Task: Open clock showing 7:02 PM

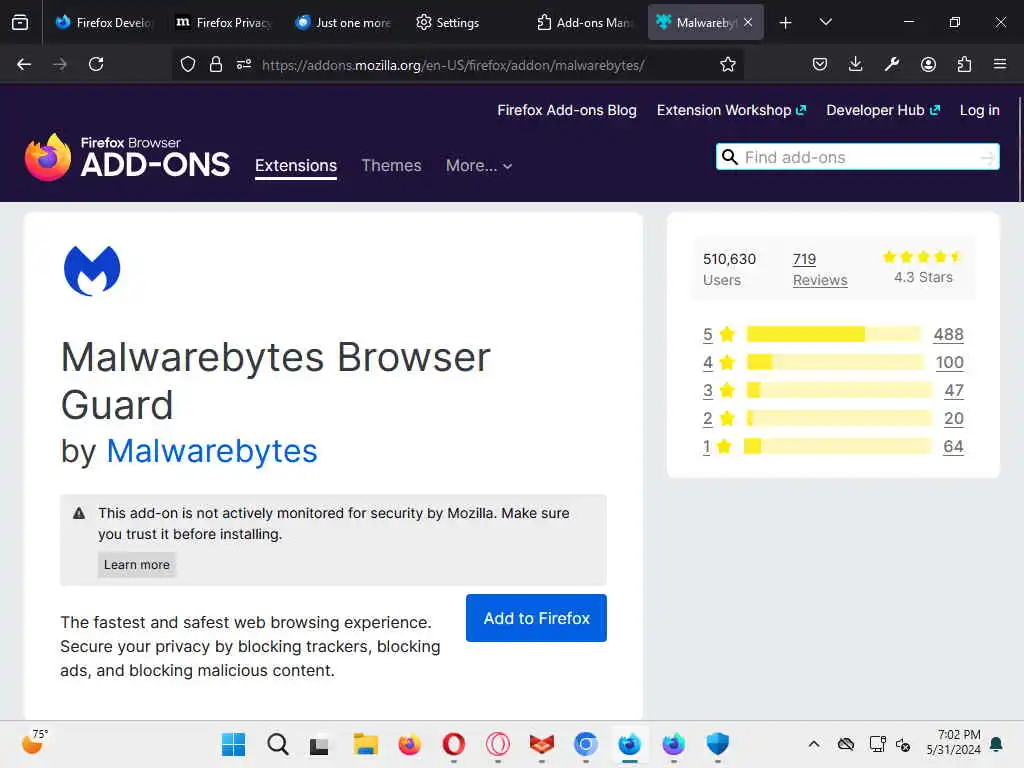Action: pyautogui.click(x=953, y=742)
